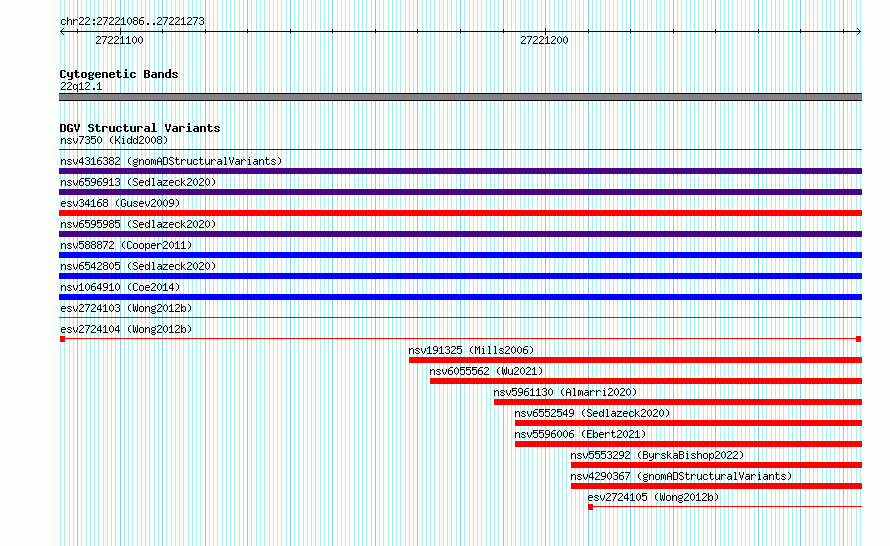
Task: Select the nsv4316382 gnomADStructuralVariants purple bar
Action: coord(460,171)
